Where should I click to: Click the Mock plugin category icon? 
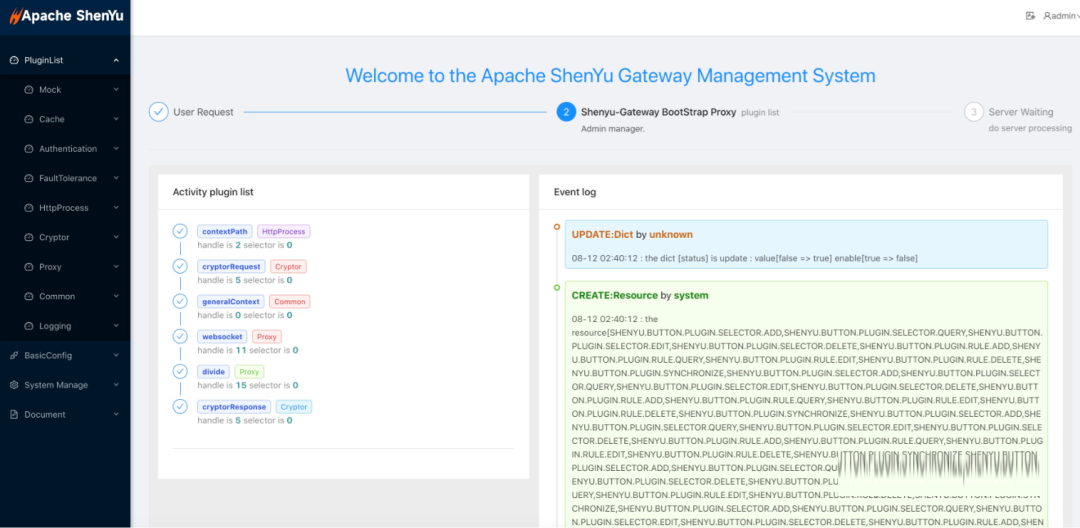coord(29,90)
